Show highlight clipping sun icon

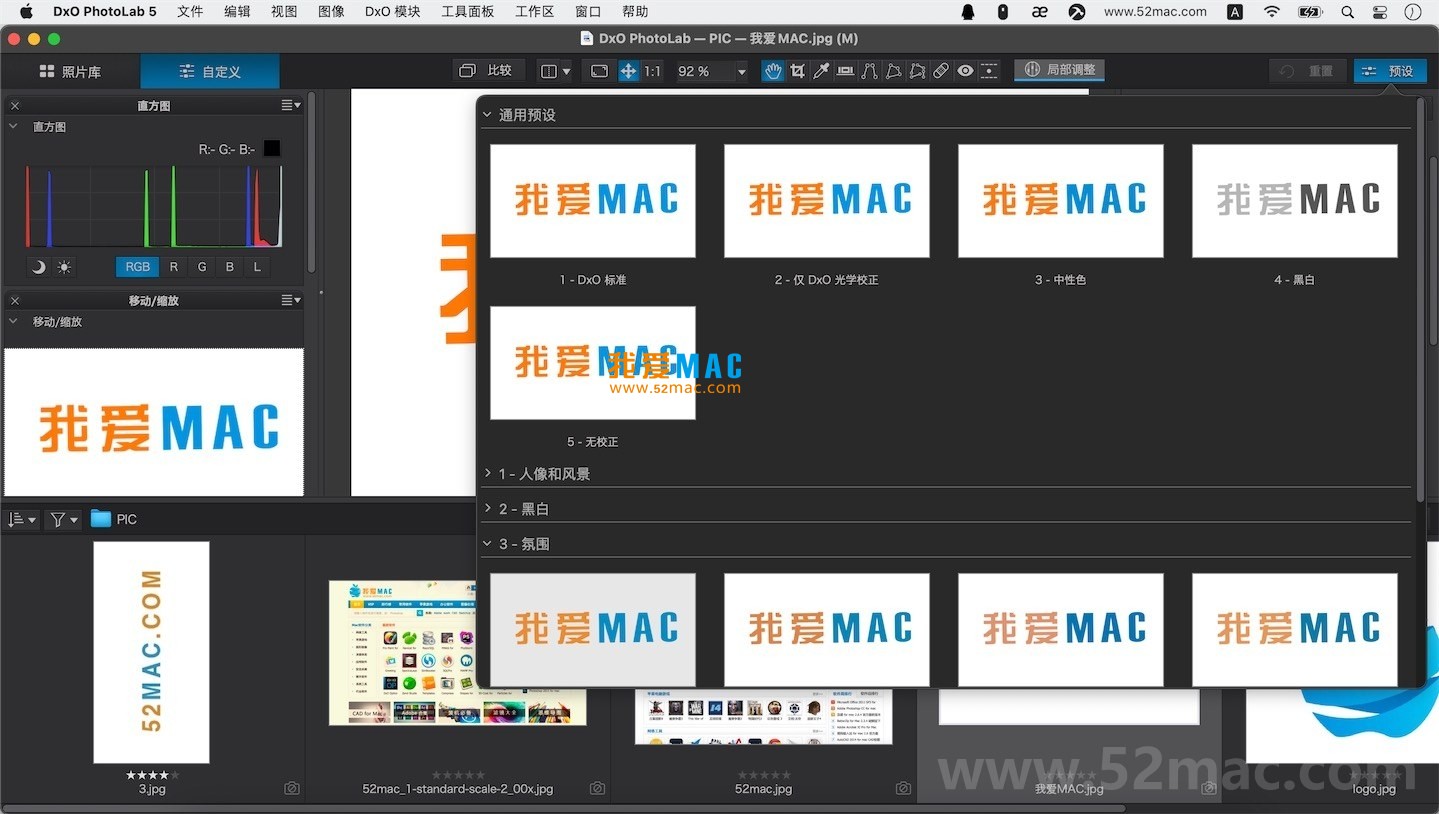point(64,267)
